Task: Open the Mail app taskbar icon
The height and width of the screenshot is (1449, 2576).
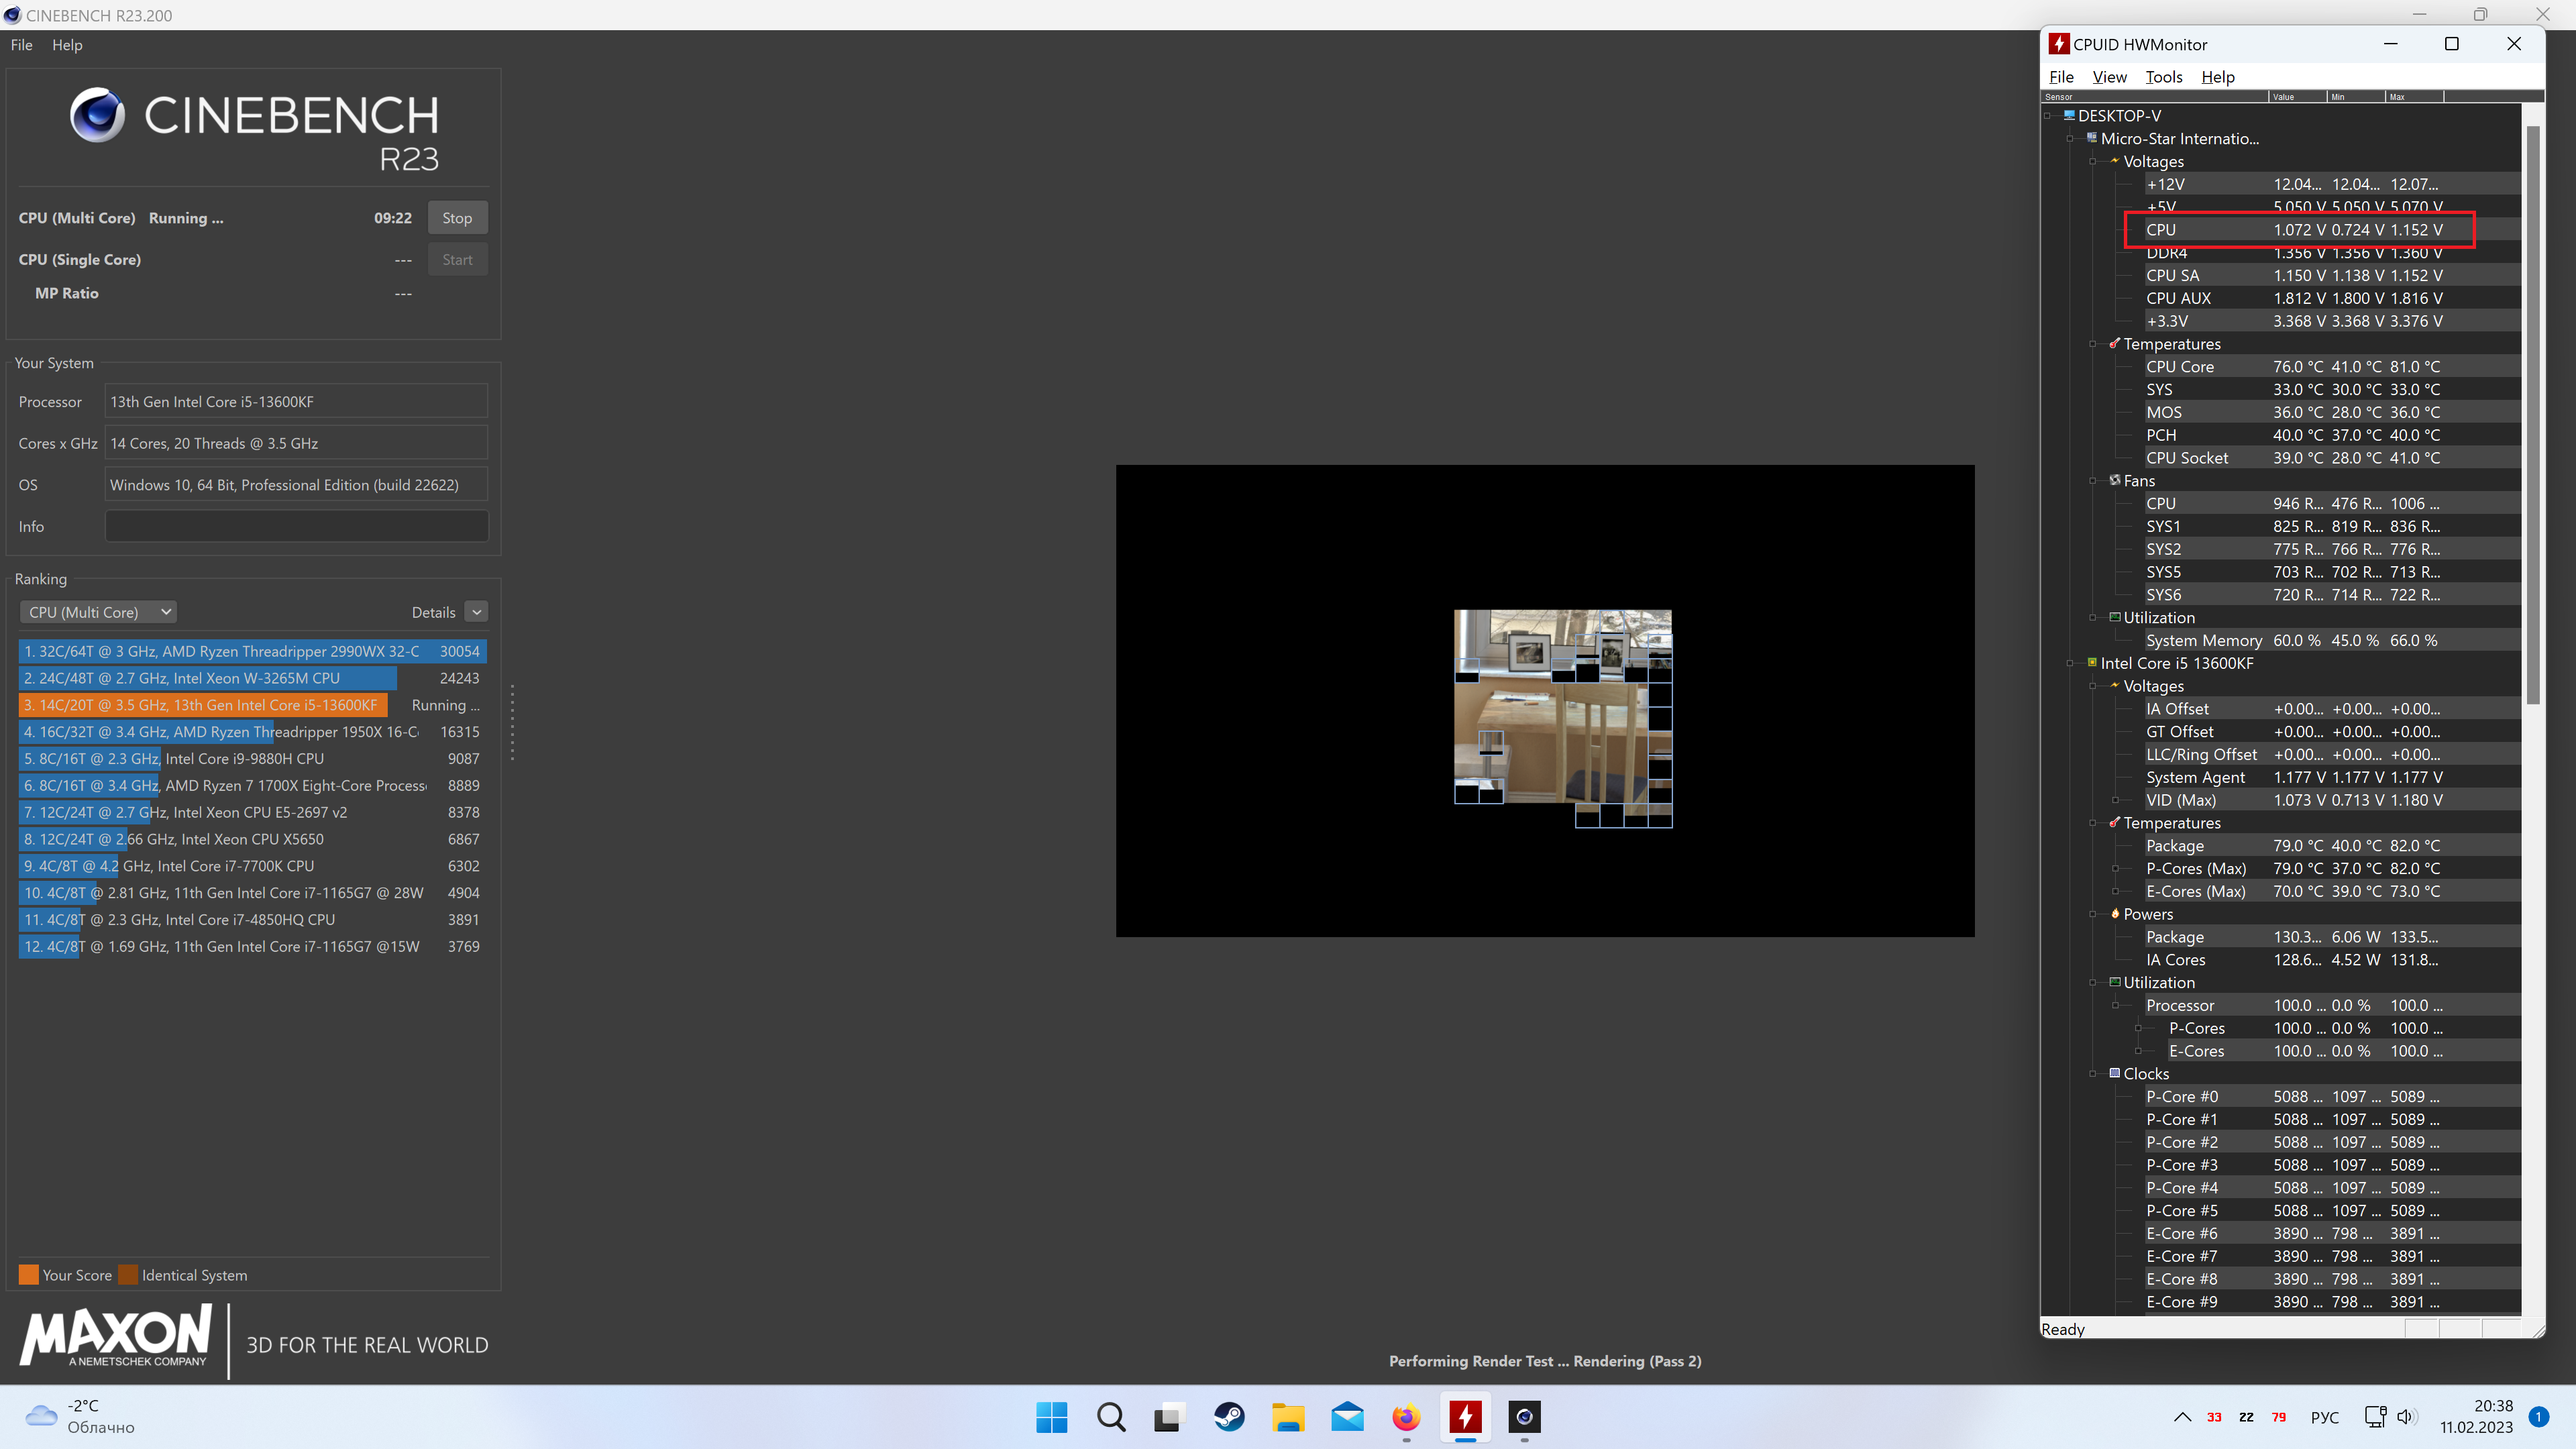Action: pyautogui.click(x=1347, y=1417)
